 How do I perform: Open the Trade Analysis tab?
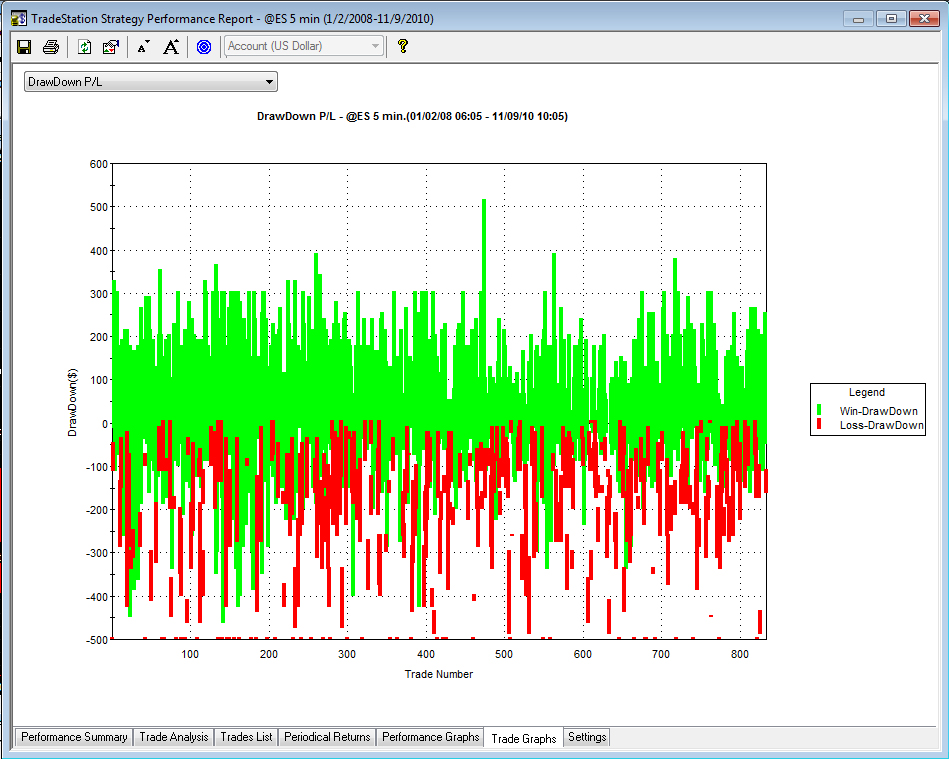click(174, 737)
